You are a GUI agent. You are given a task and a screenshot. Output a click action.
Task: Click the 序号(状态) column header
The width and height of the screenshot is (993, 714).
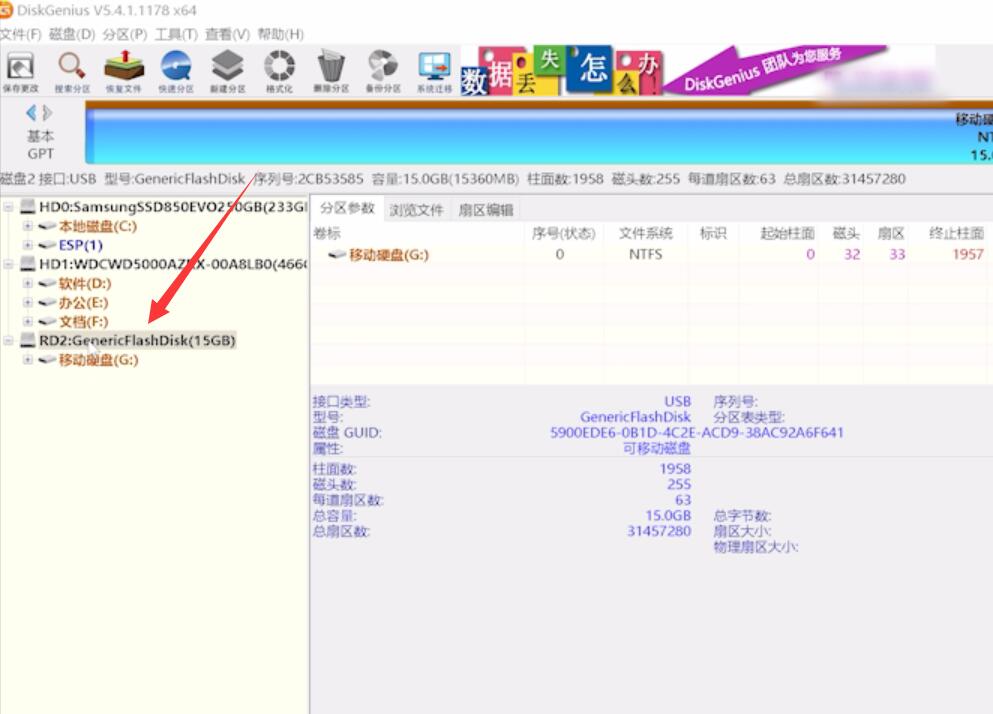tap(563, 234)
